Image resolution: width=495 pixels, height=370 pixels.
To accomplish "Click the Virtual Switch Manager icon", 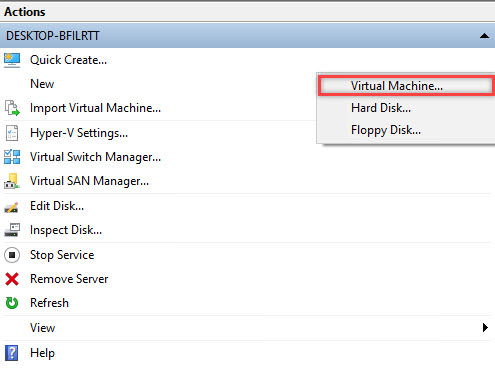I will [12, 157].
